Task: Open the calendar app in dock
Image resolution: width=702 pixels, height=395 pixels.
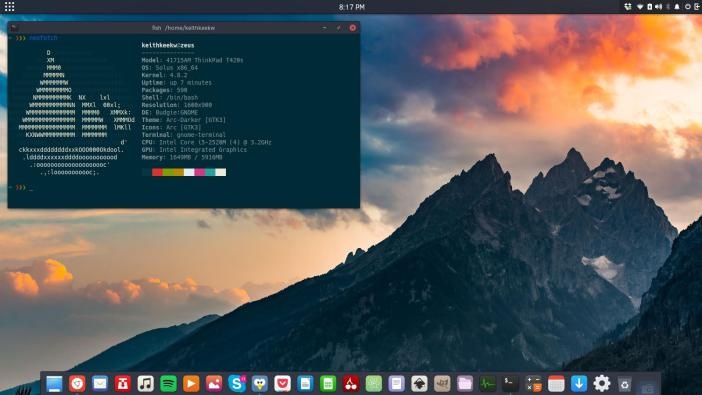Action: [x=556, y=384]
